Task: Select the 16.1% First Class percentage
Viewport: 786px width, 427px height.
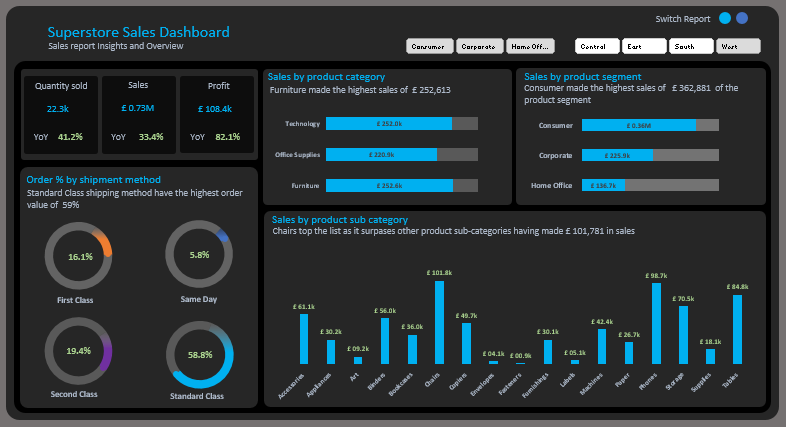Action: (80, 257)
